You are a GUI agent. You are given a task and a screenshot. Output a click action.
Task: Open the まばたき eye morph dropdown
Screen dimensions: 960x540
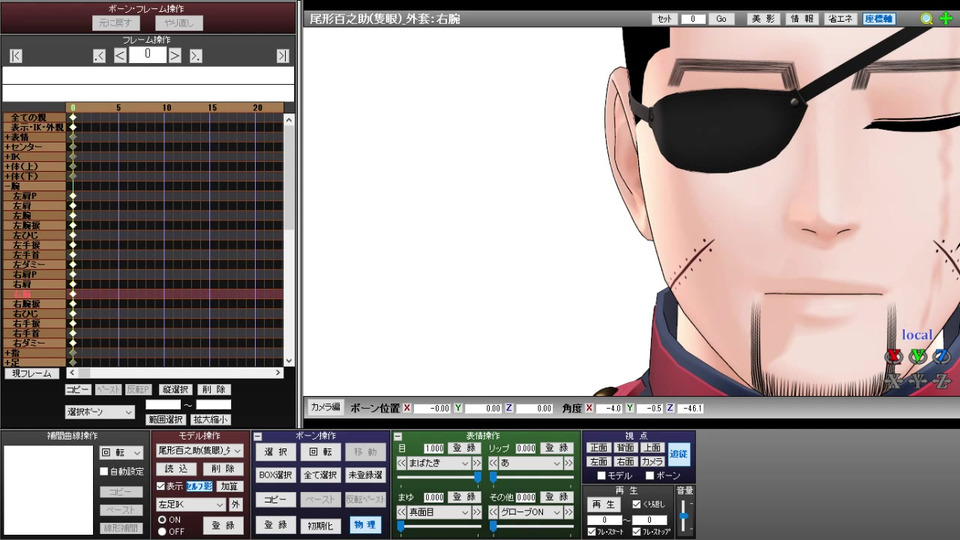click(439, 463)
